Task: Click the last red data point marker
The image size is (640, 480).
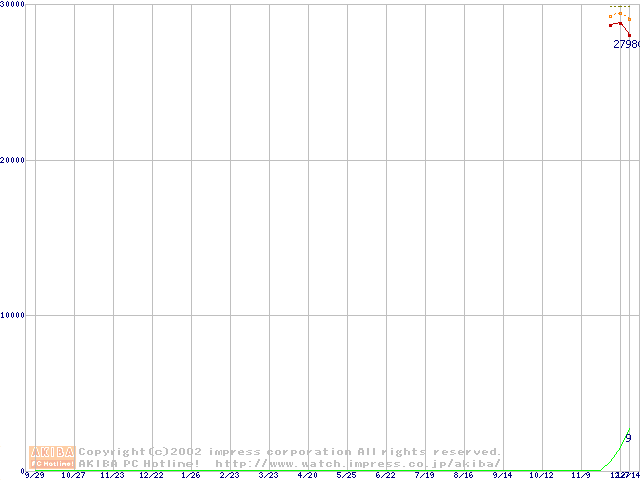Action: coord(629,35)
